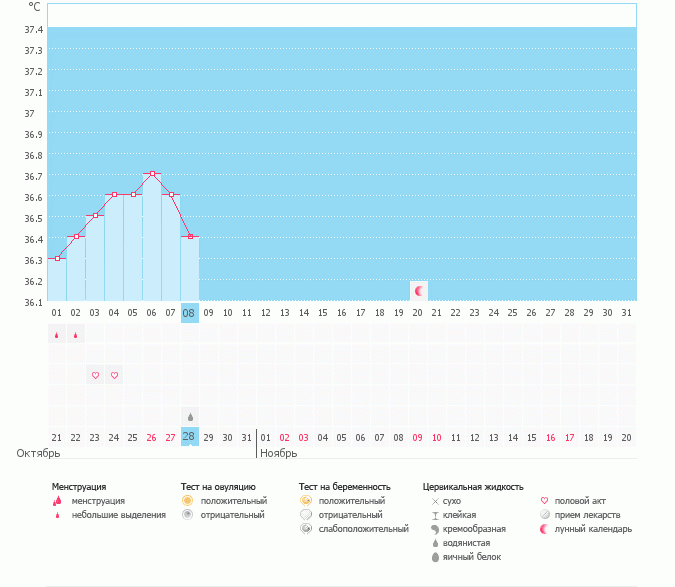Click the heart icon under cycle day 04
Screen dimensions: 675x587
(114, 375)
